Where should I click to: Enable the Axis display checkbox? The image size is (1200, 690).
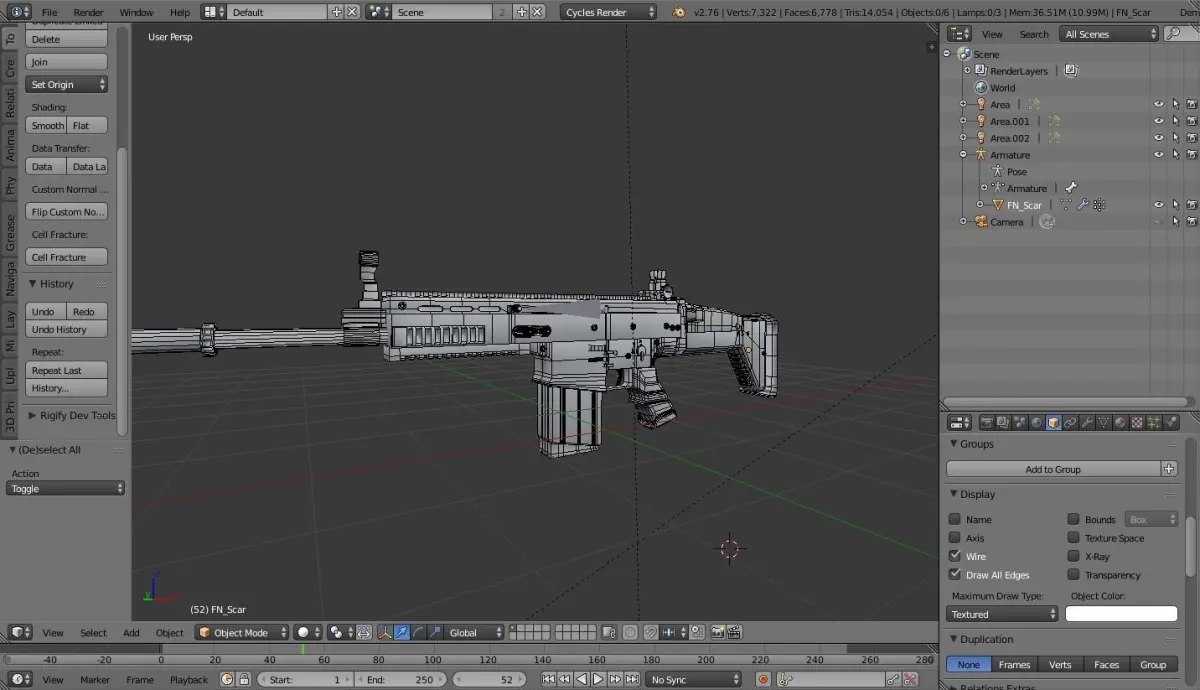955,537
